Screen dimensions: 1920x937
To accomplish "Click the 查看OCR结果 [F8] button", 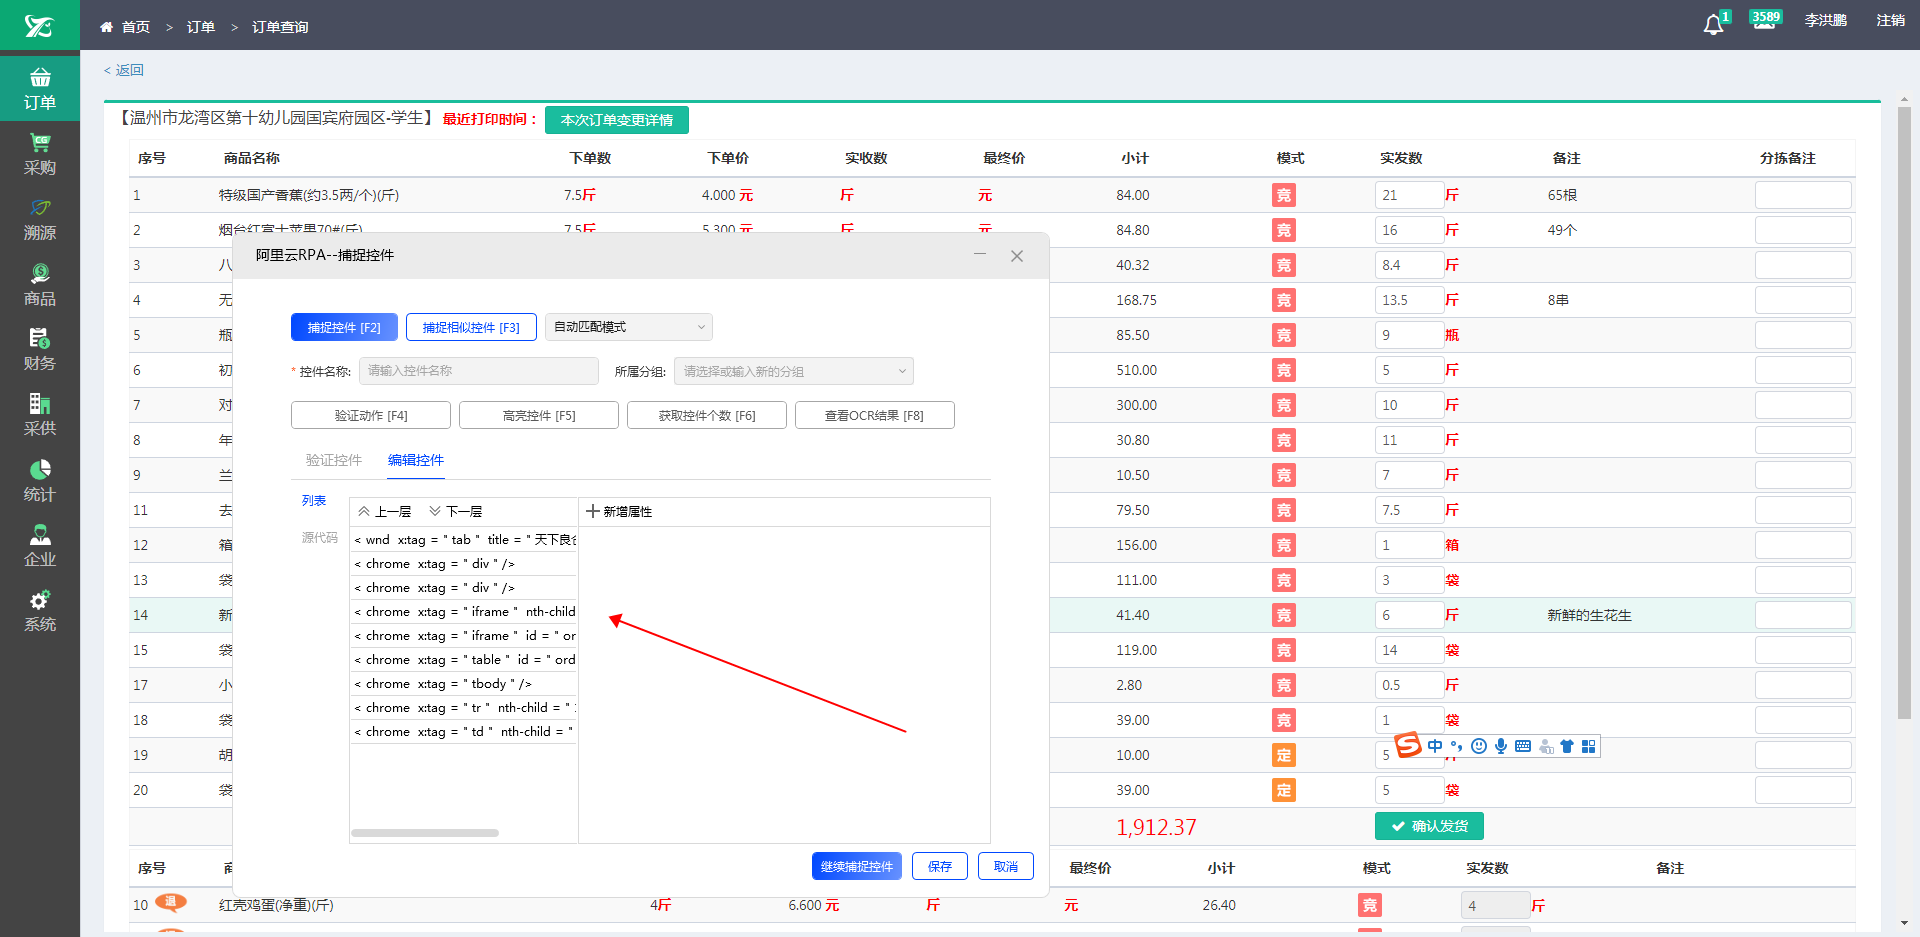I will click(875, 415).
